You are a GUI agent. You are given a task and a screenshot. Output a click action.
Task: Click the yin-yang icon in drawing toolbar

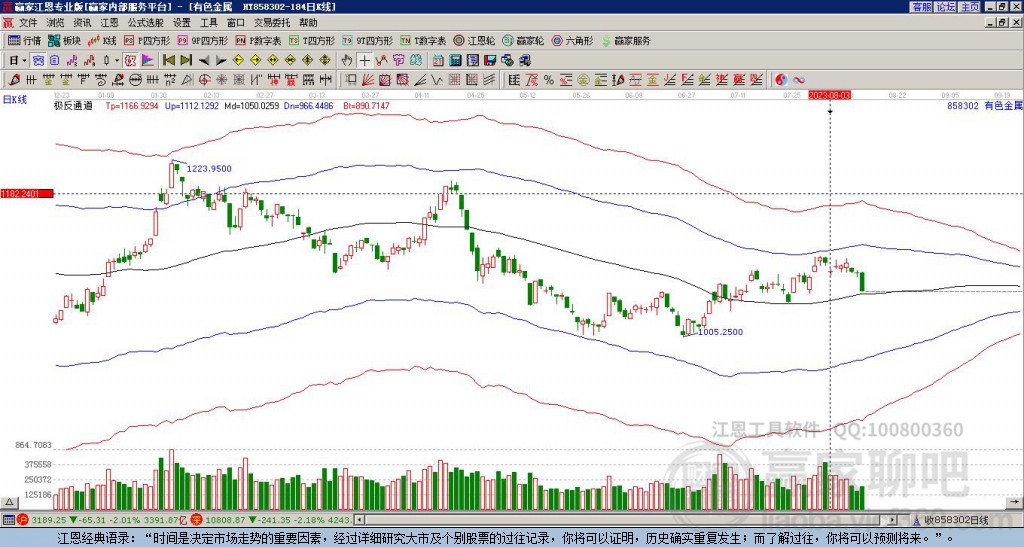click(781, 80)
